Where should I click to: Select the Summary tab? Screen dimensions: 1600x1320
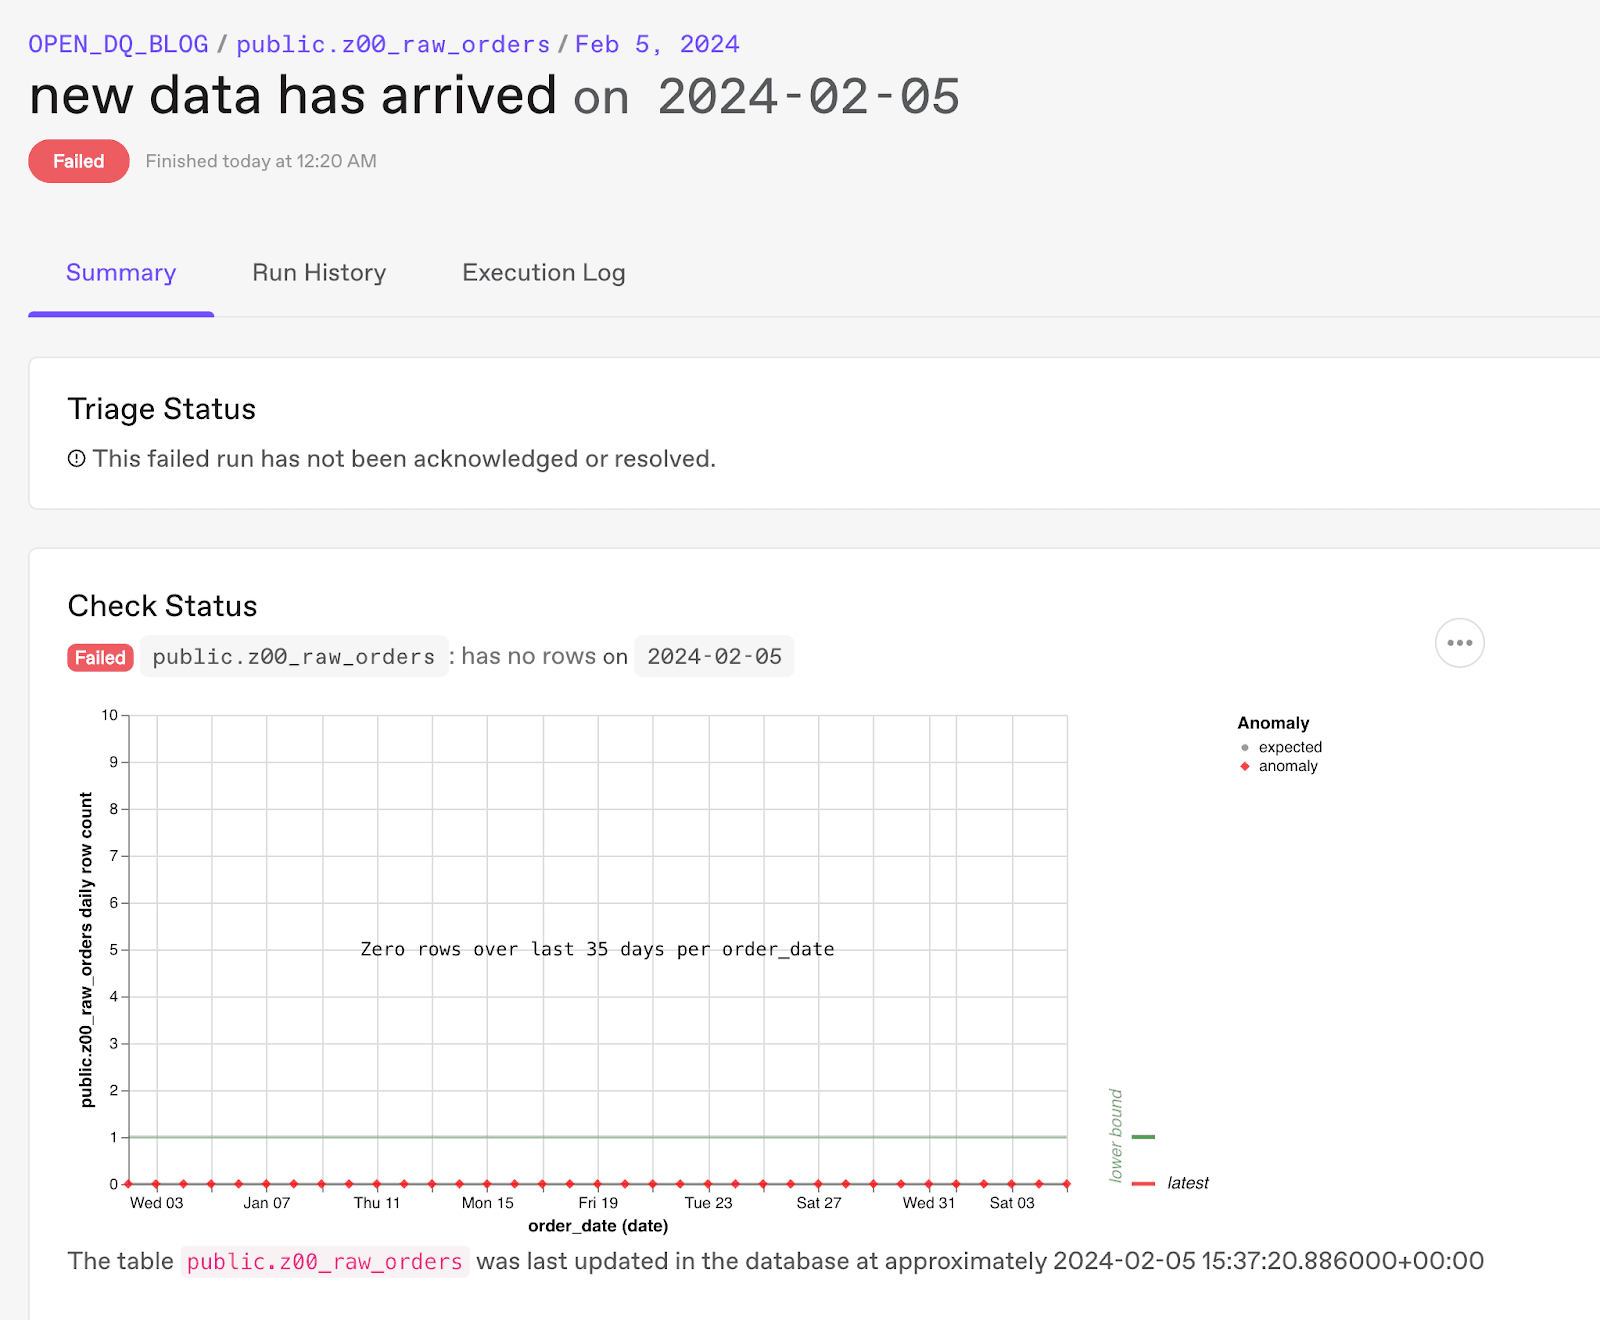click(121, 273)
